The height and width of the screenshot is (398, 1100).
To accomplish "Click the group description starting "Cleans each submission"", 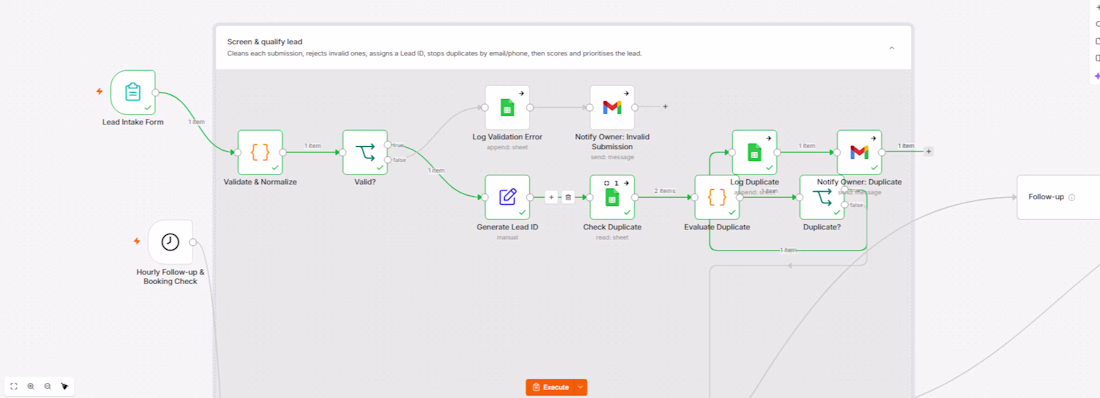I will 434,53.
